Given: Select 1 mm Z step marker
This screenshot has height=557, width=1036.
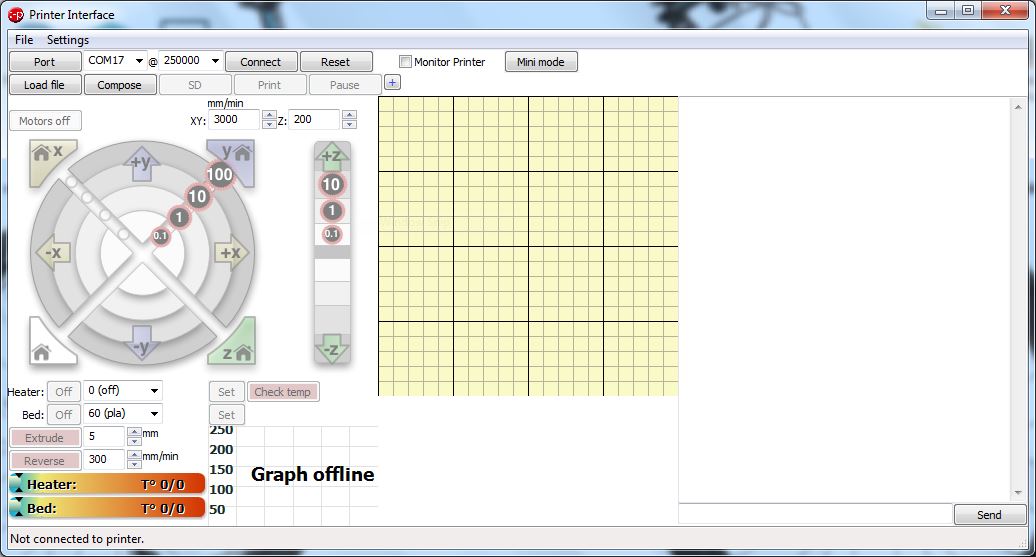Looking at the screenshot, I should point(332,211).
